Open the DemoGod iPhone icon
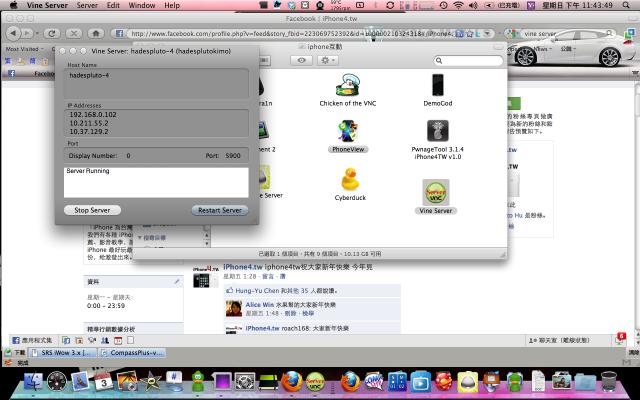The height and width of the screenshot is (400, 640). (x=438, y=85)
